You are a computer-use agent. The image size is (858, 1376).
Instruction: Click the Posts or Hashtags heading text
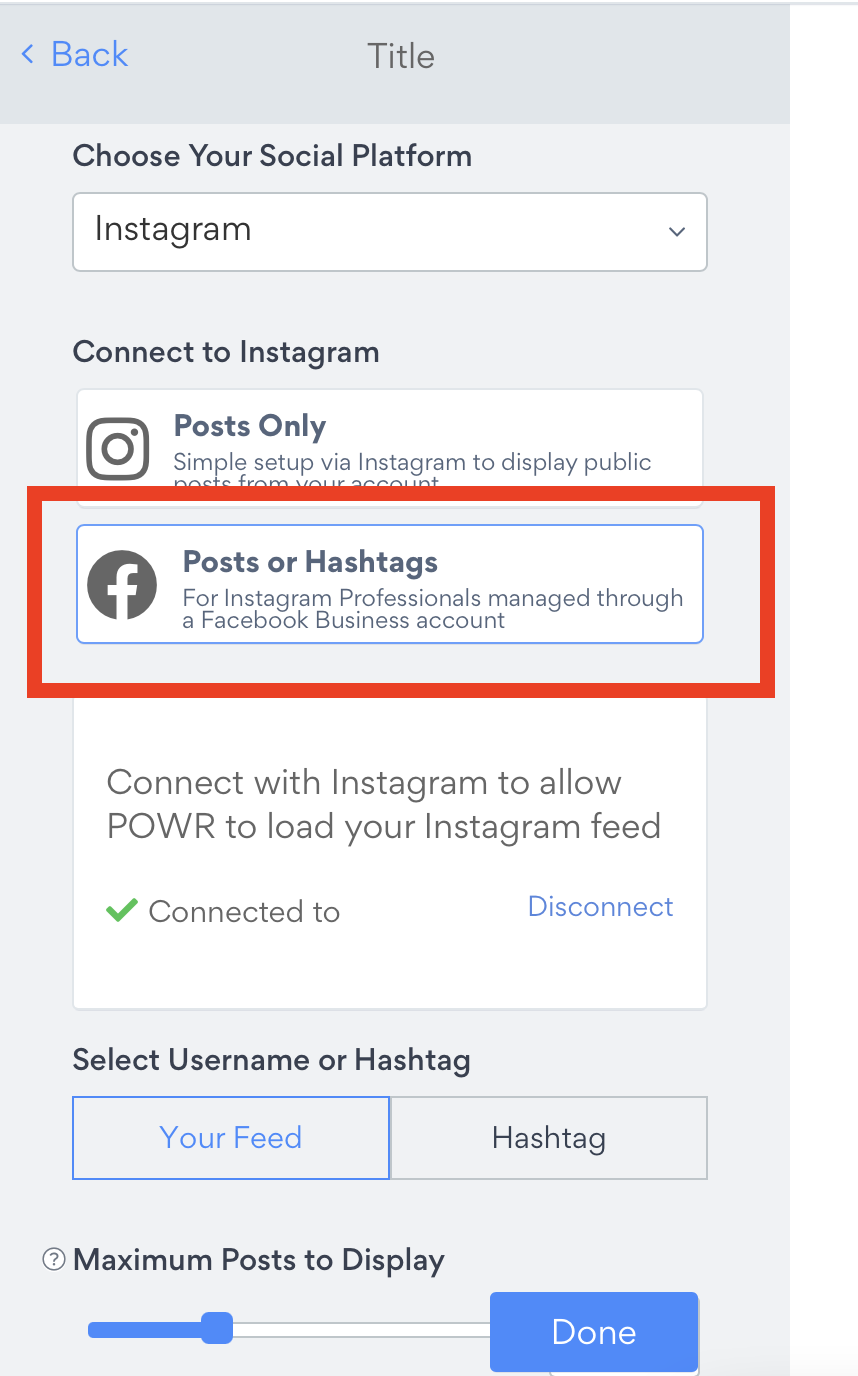coord(310,562)
